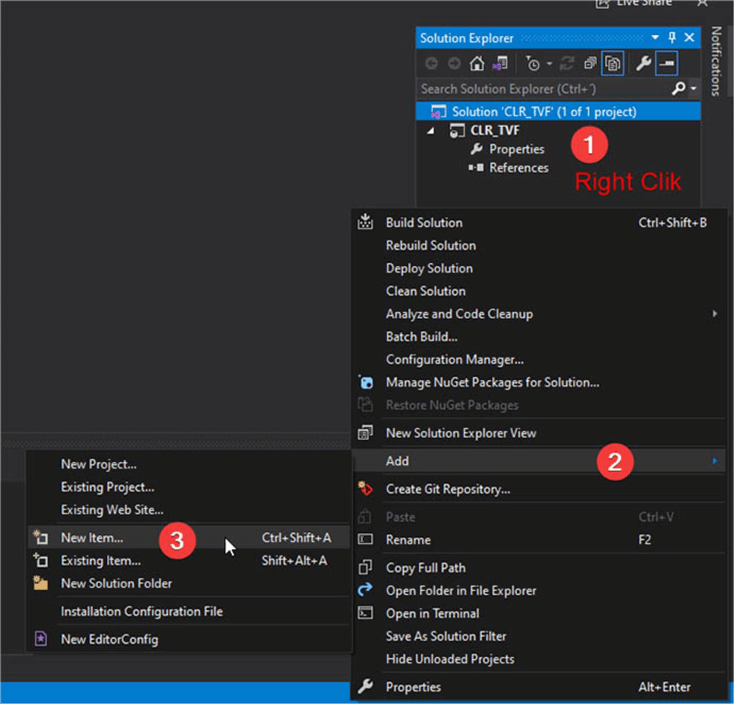This screenshot has width=734, height=704.
Task: Select the References node under CLR_TVF
Action: click(518, 168)
